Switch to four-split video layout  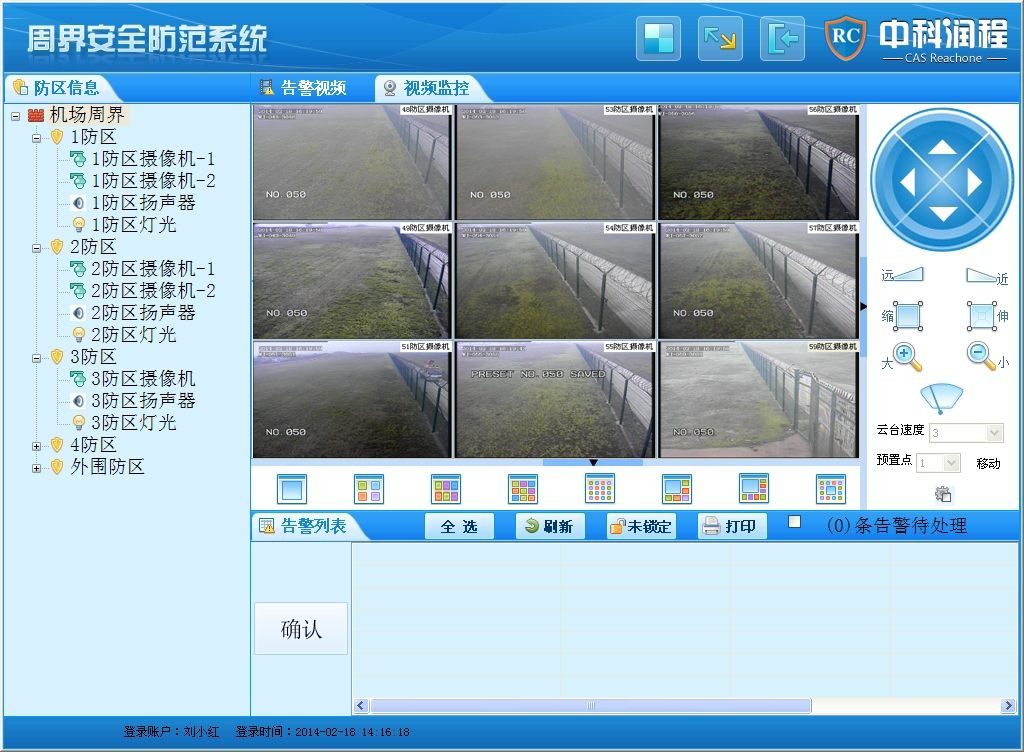tap(368, 489)
